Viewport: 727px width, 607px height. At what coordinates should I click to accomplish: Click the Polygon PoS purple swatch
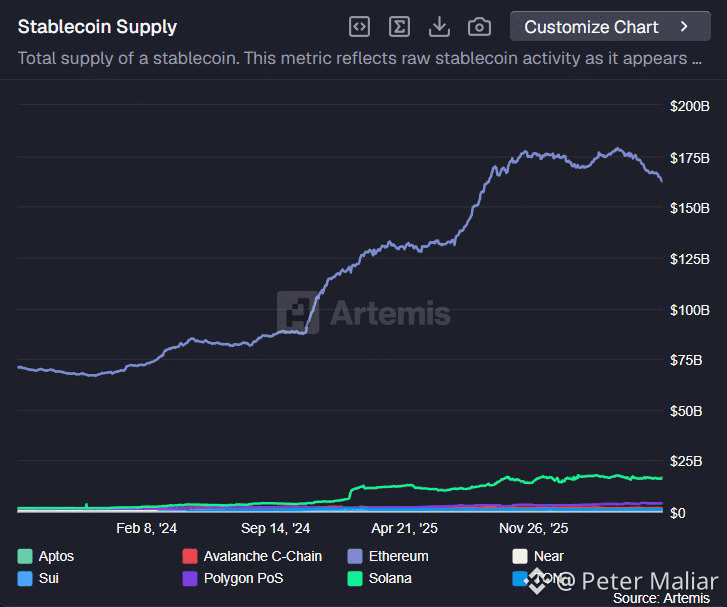tap(190, 578)
